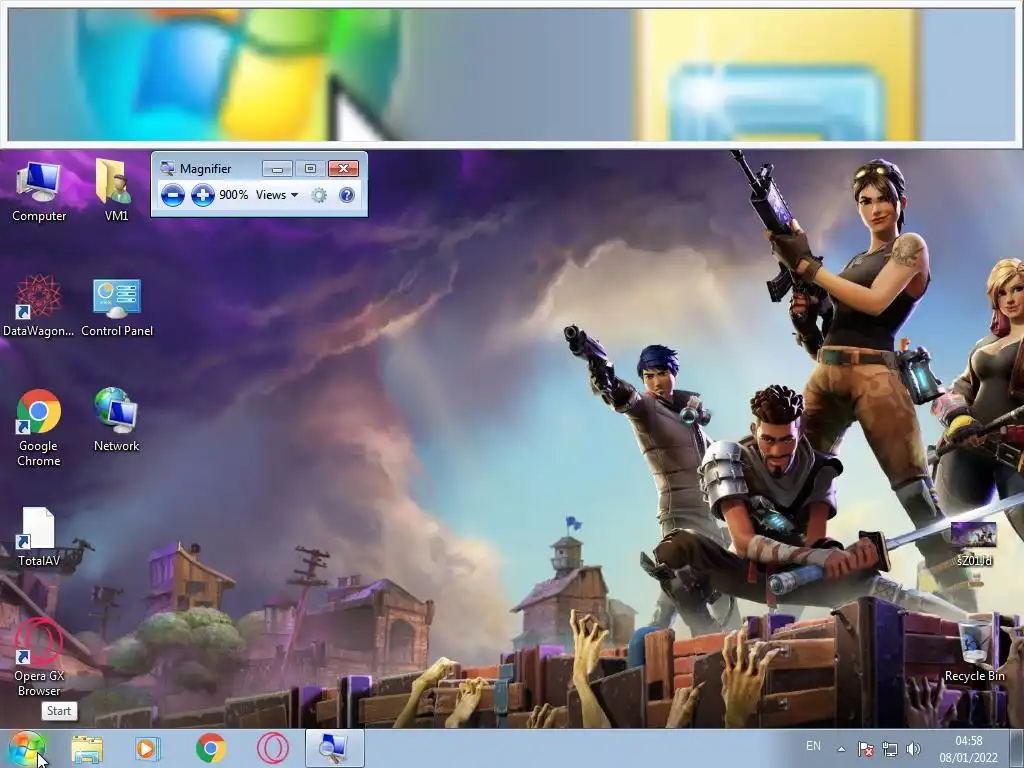Open Windows Explorer from the taskbar
Screen dimensions: 1024x768
pyautogui.click(x=87, y=749)
